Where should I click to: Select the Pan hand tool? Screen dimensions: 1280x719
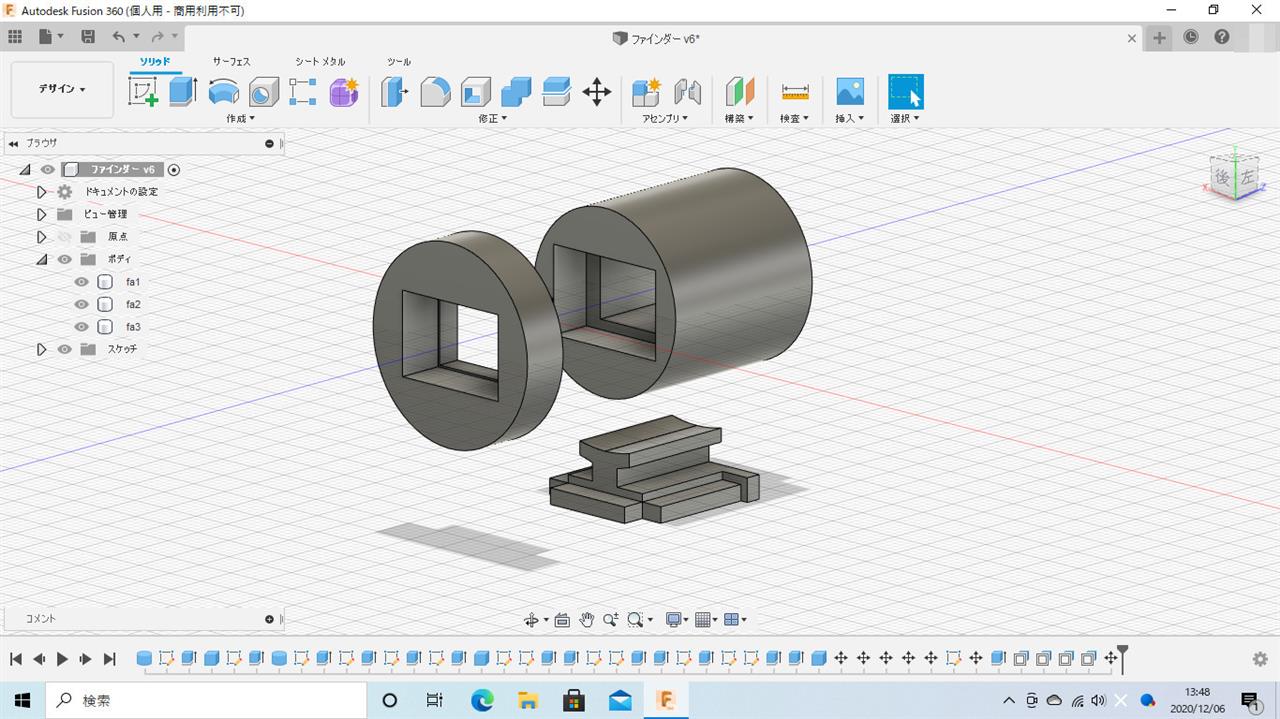[586, 620]
